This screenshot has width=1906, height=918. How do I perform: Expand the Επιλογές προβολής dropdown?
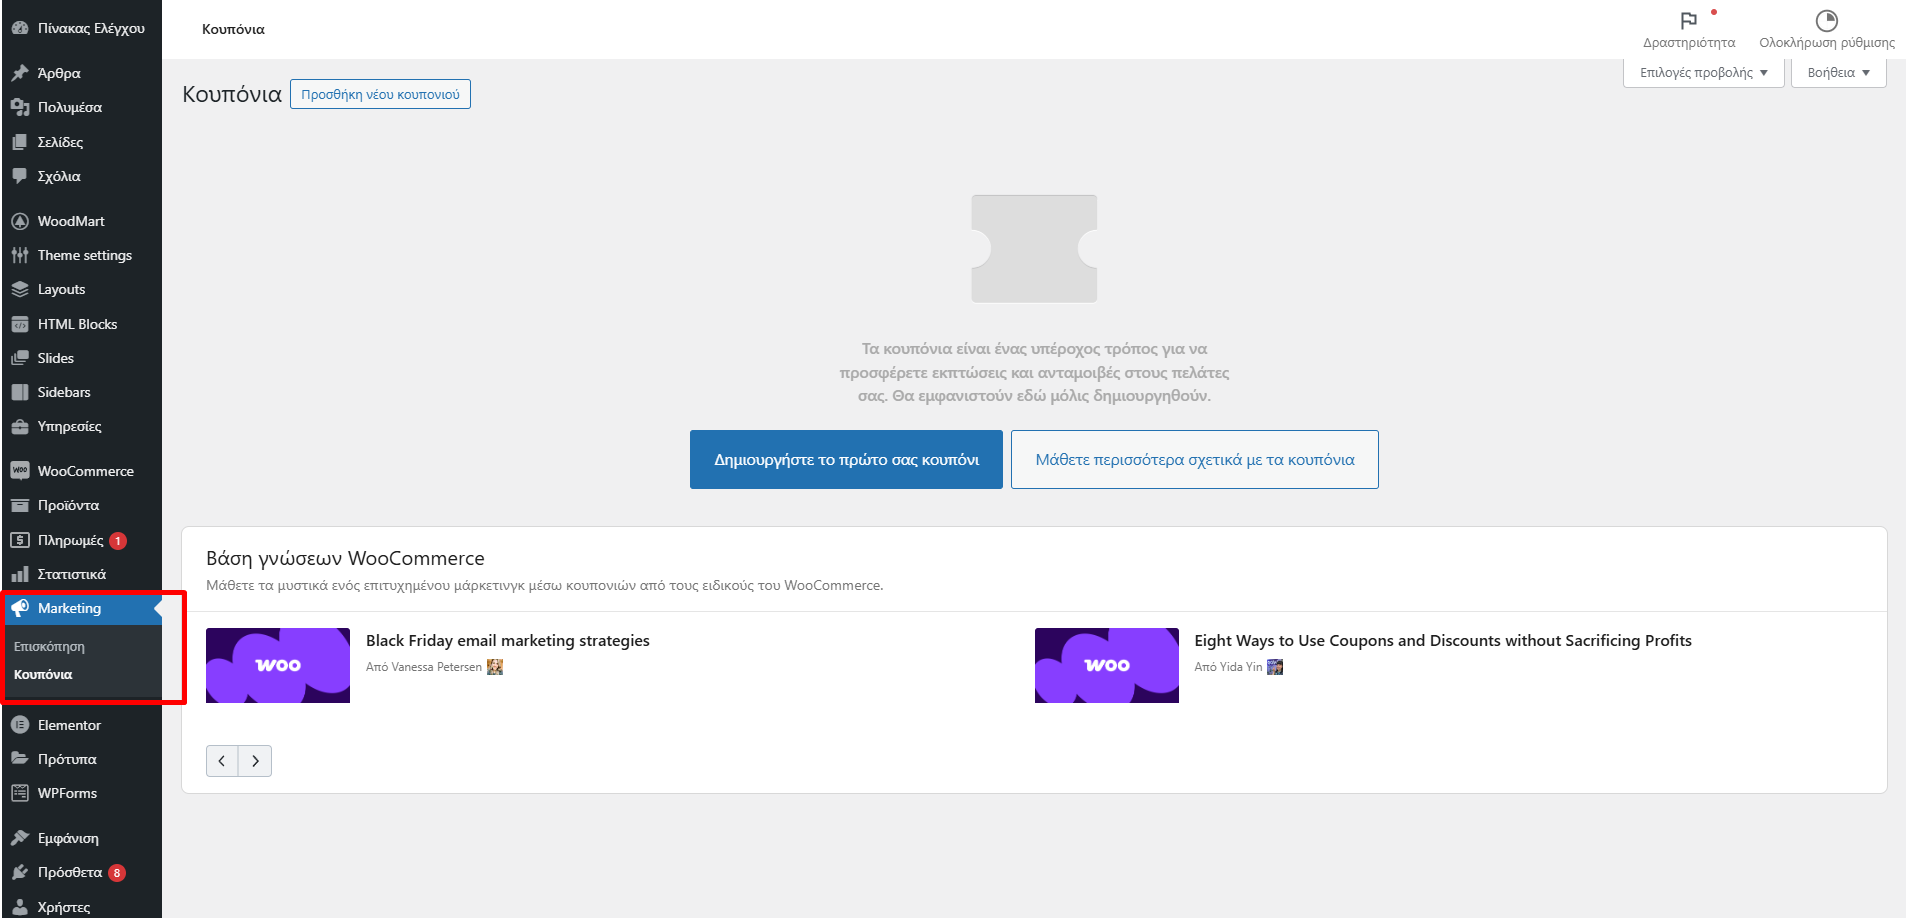[x=1704, y=73]
